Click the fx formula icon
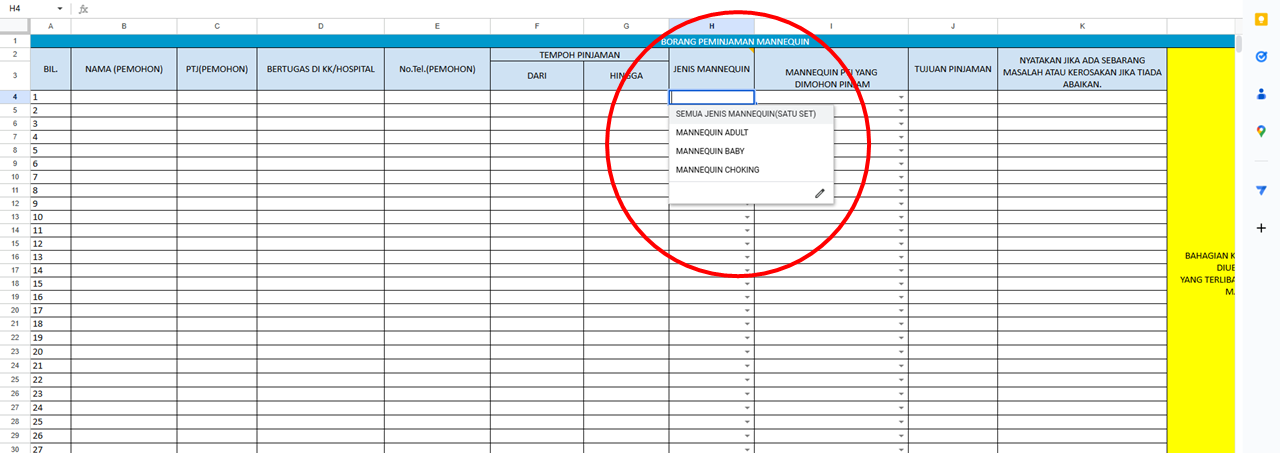 point(83,8)
